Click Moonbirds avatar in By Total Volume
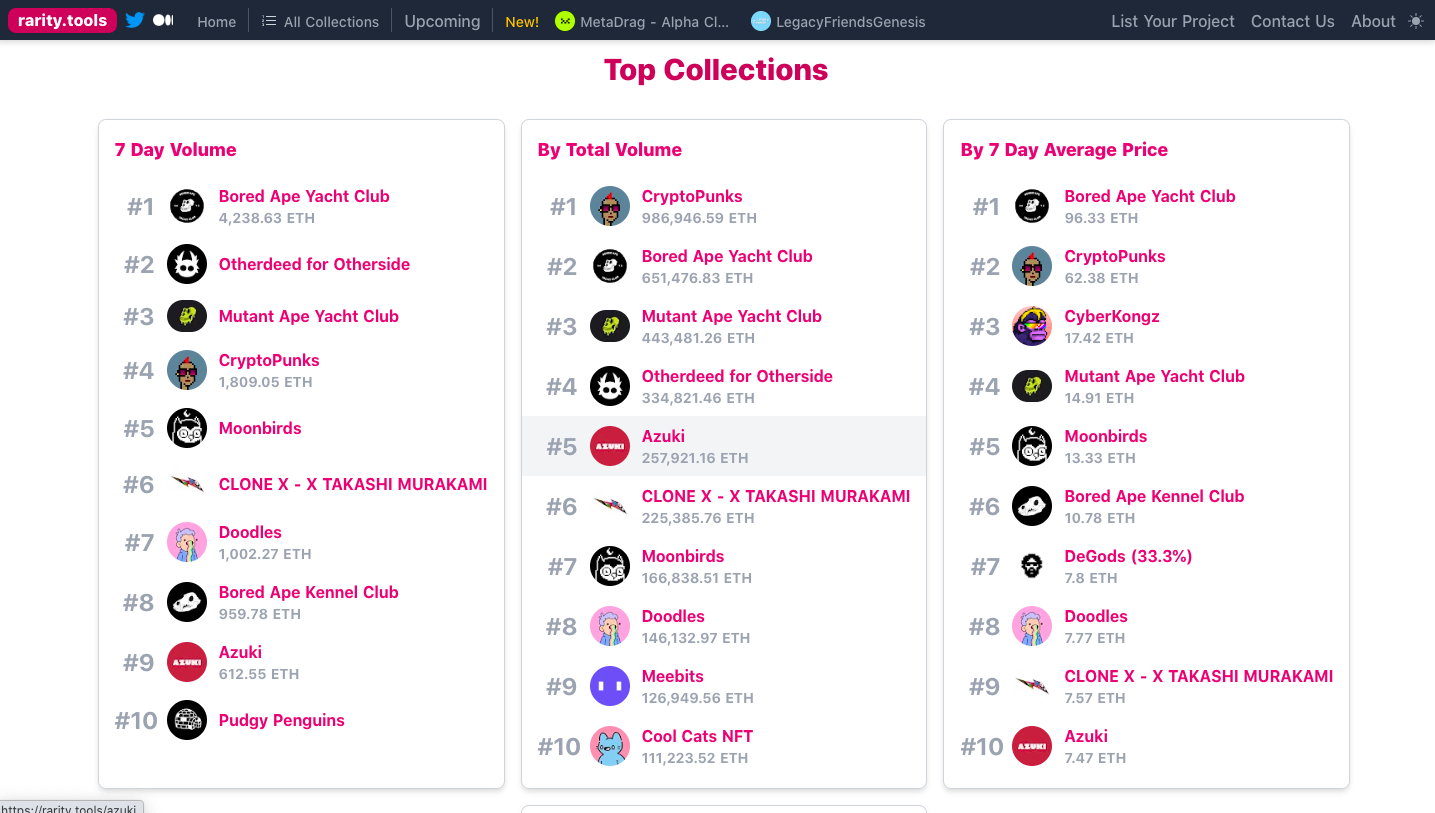Image resolution: width=1435 pixels, height=813 pixels. [x=610, y=566]
